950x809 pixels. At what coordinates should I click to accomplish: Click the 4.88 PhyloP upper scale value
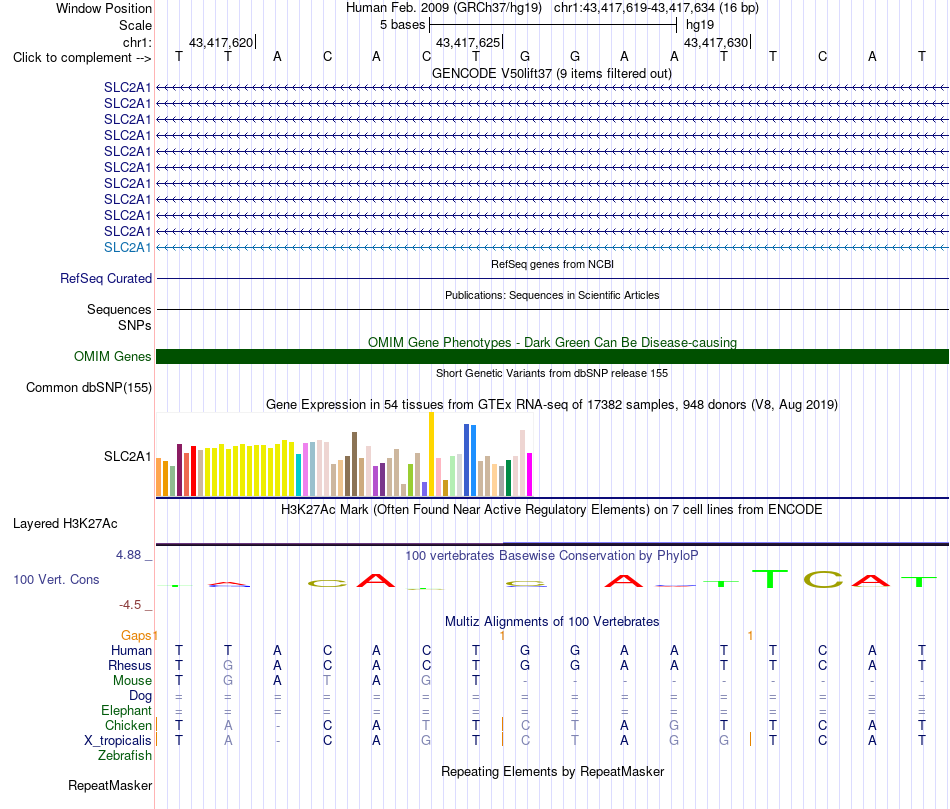click(128, 554)
